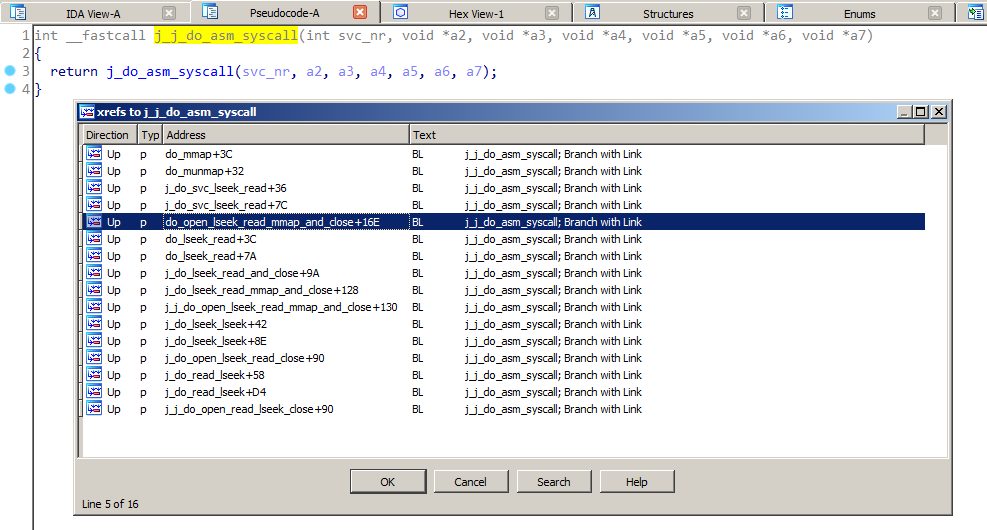Click the Search button in xrefs dialog

coord(553,482)
